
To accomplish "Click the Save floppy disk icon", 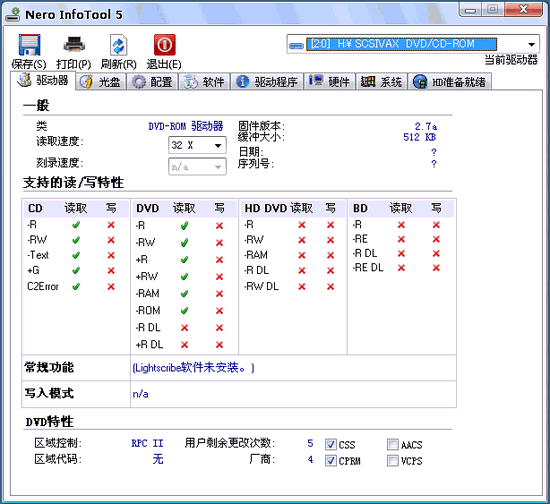I will point(29,45).
